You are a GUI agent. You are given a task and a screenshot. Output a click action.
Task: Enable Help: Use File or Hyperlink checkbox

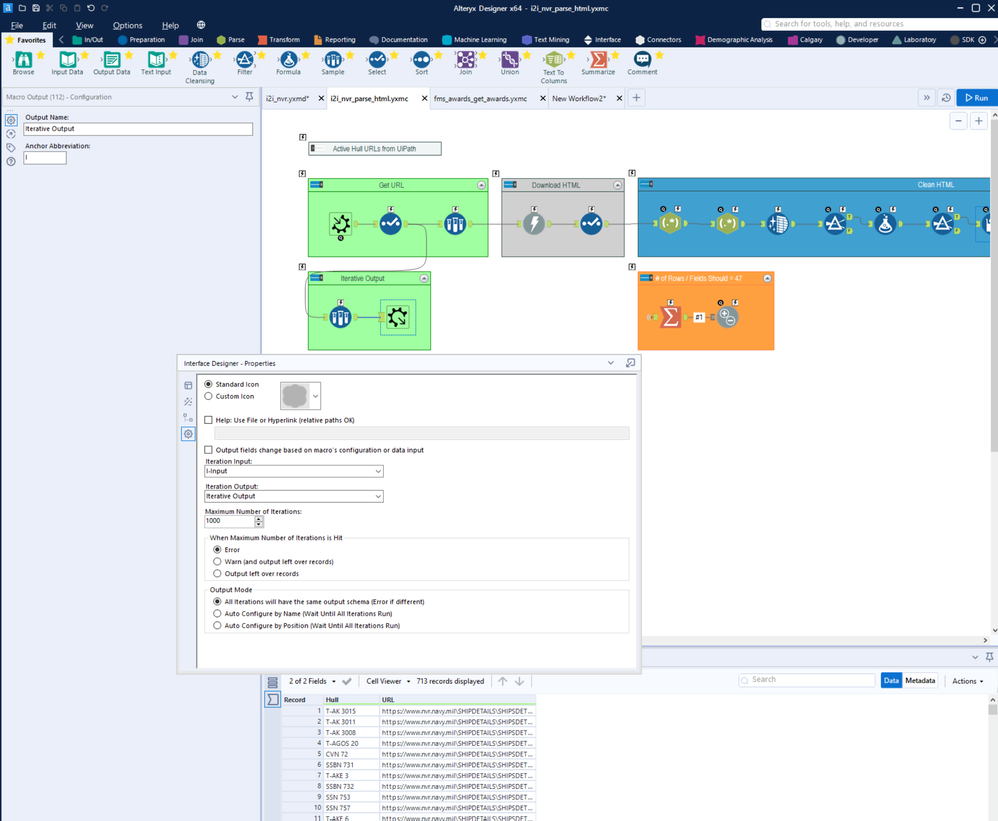click(208, 420)
